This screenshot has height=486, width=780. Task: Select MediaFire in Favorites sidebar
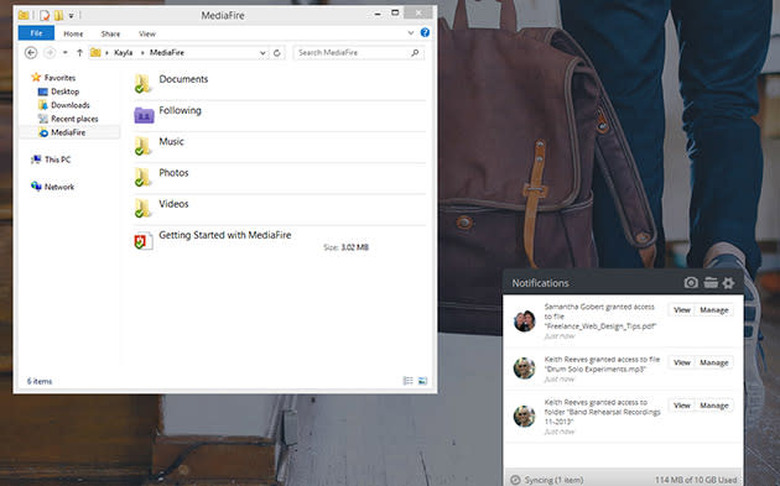pos(67,132)
